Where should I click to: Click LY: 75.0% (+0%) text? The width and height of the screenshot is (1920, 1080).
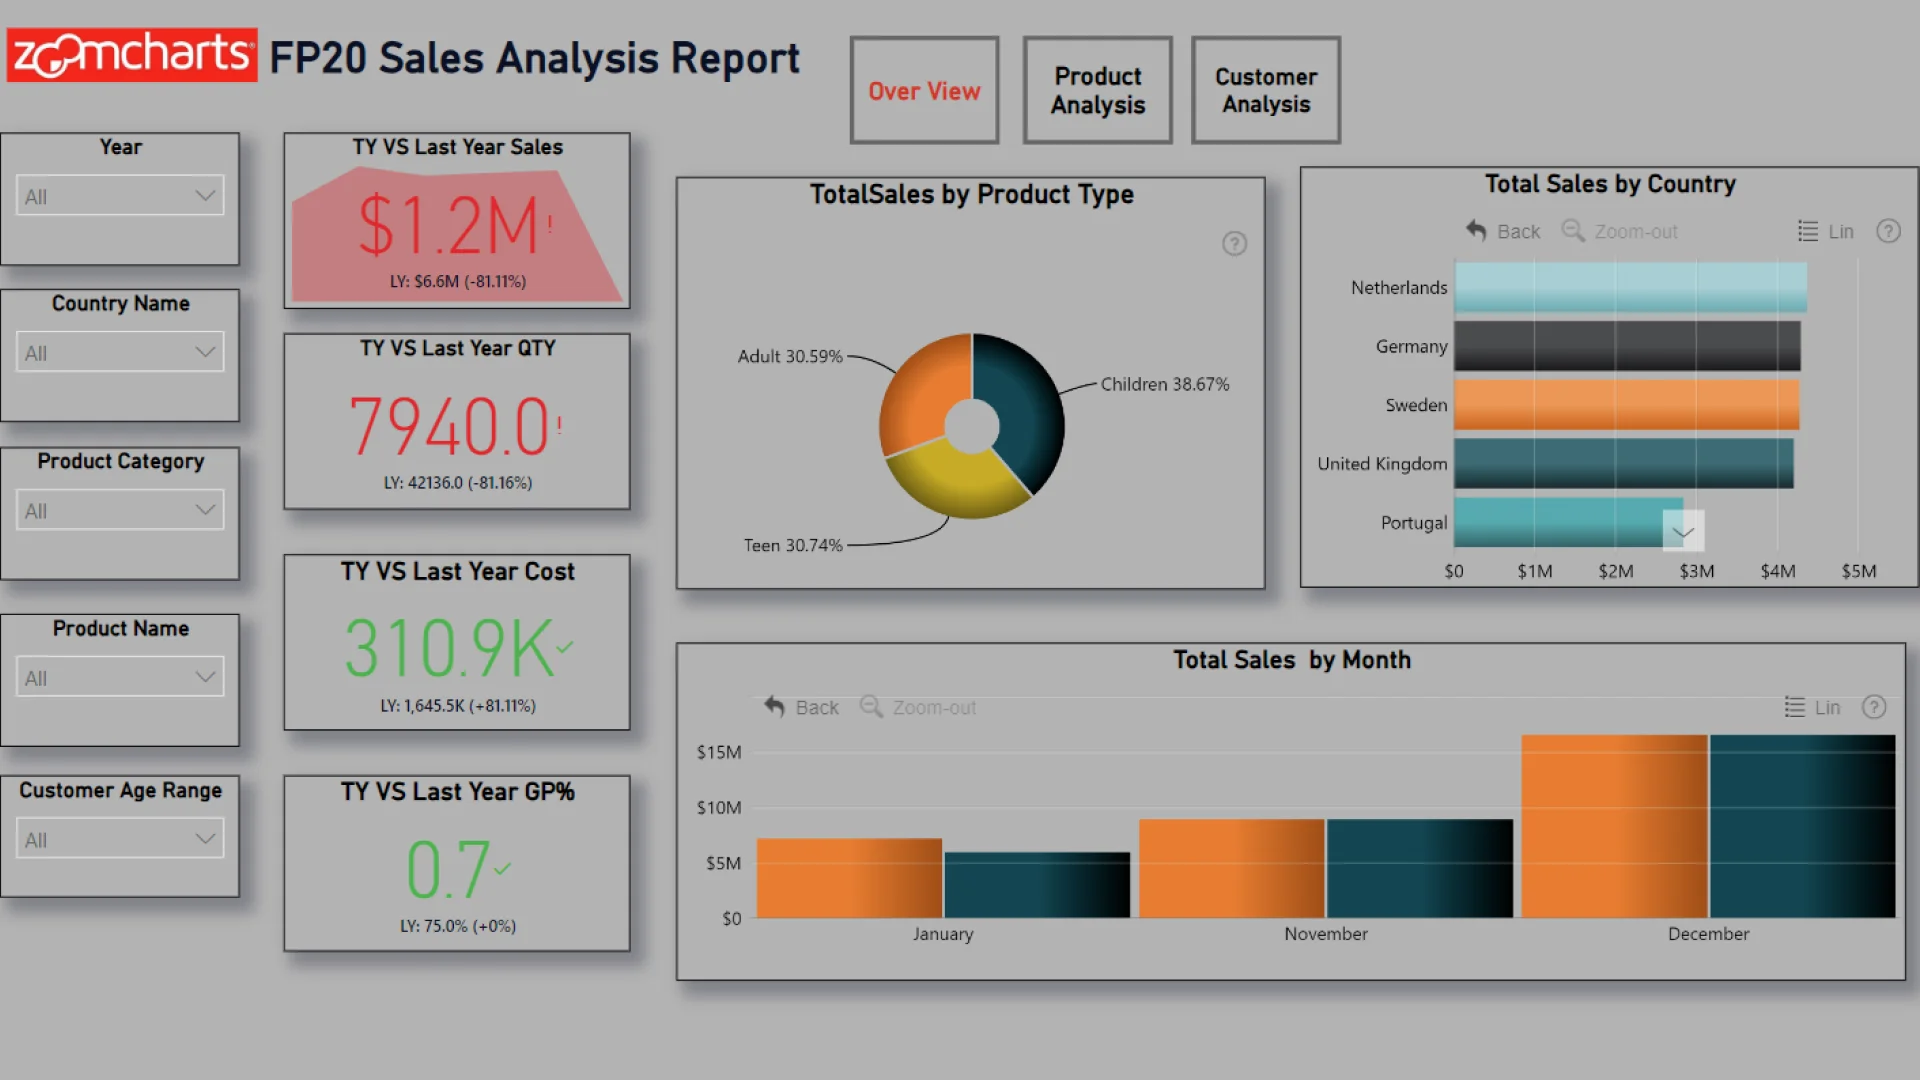click(458, 926)
